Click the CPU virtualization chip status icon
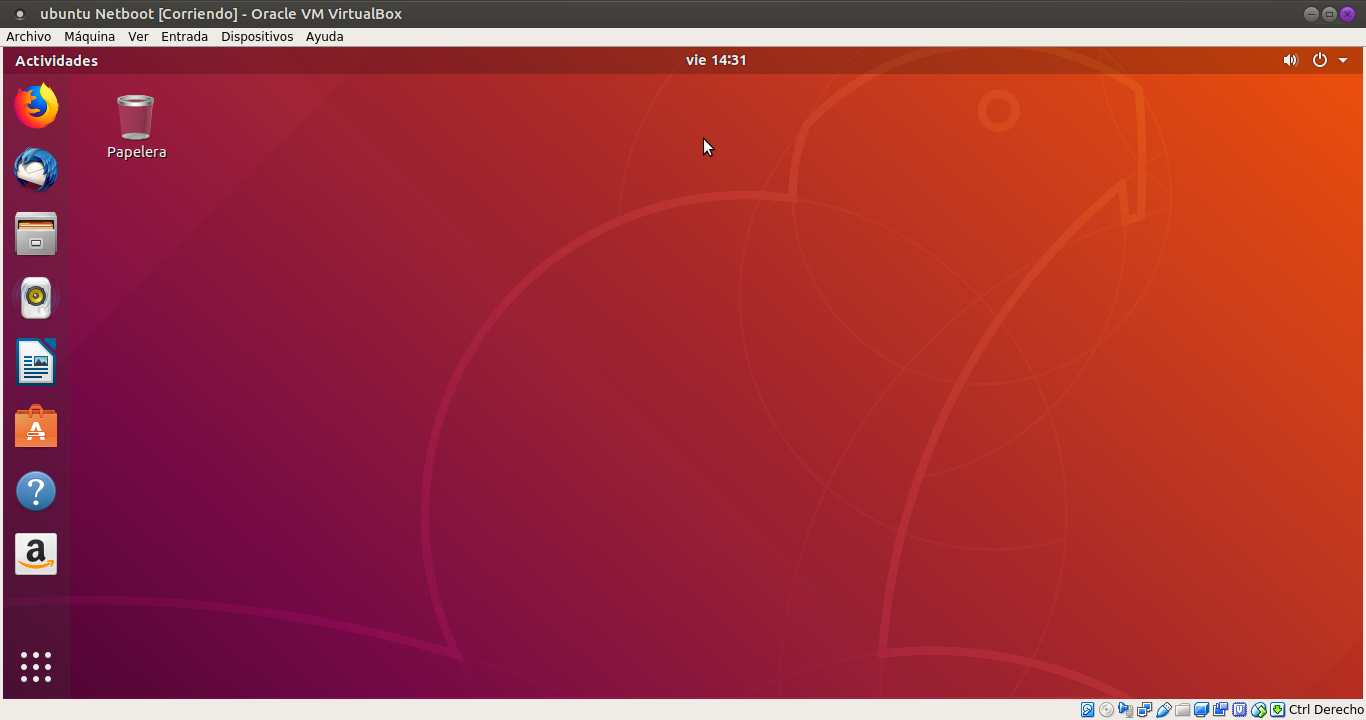The height and width of the screenshot is (720, 1366). [x=1239, y=710]
